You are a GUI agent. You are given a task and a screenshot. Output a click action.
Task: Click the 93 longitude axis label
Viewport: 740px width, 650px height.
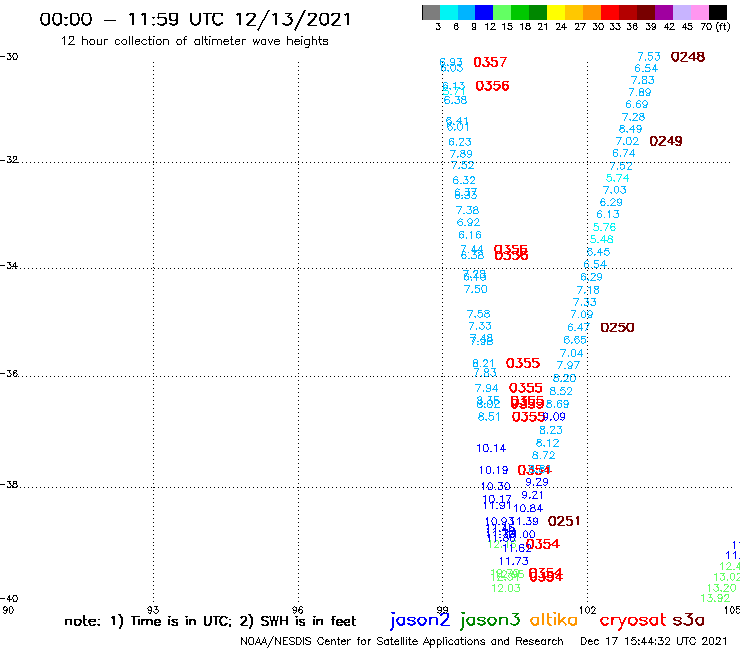(x=153, y=610)
